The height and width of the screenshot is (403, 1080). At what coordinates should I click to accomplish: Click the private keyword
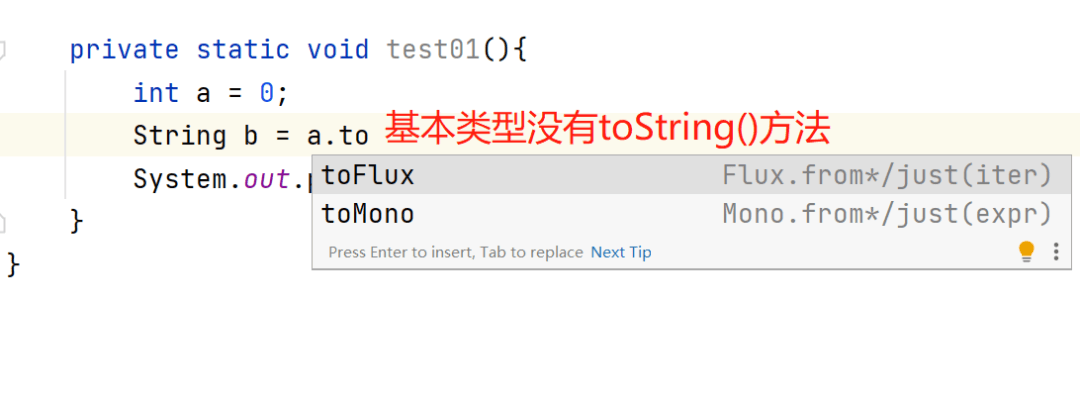coord(124,50)
